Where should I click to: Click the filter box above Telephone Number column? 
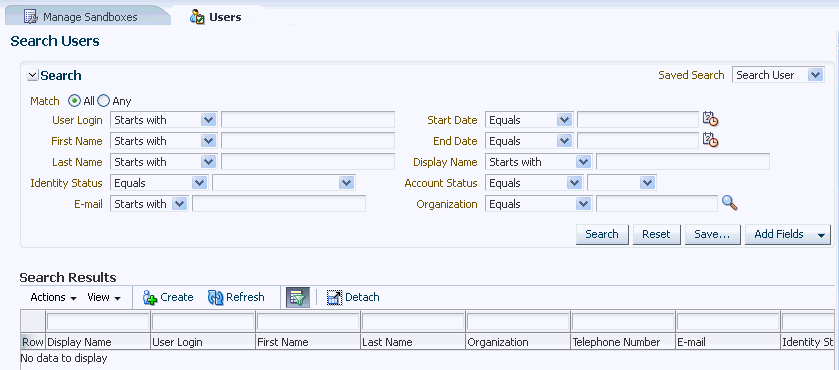622,322
